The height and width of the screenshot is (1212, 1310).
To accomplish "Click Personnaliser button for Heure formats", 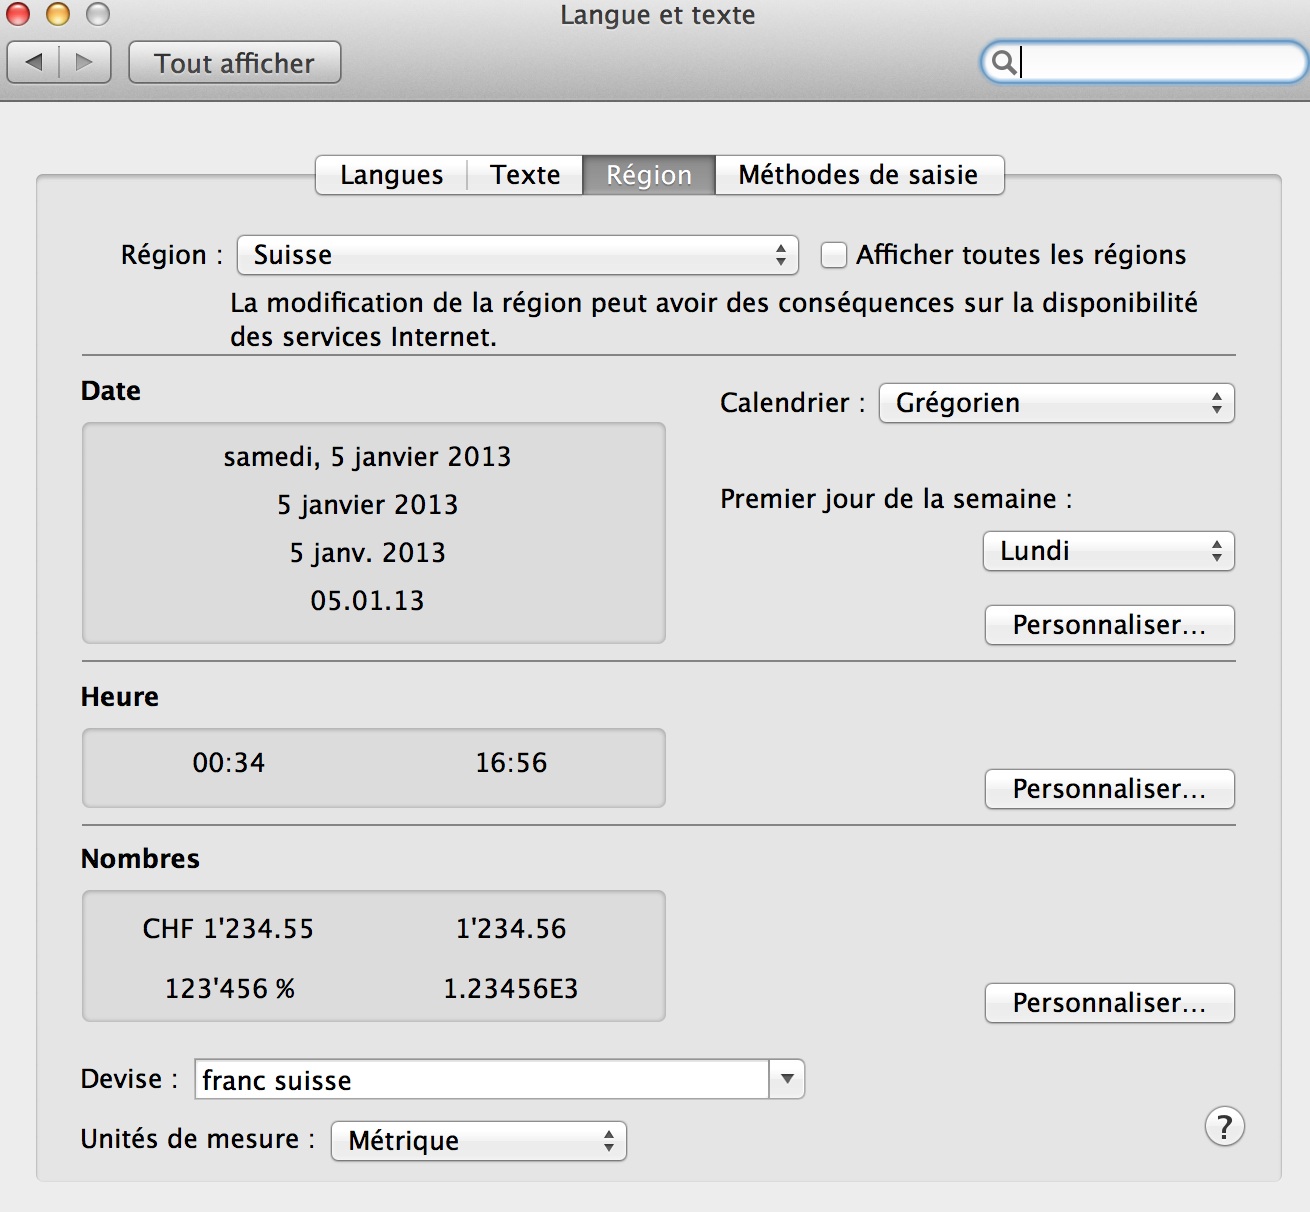I will (1109, 789).
